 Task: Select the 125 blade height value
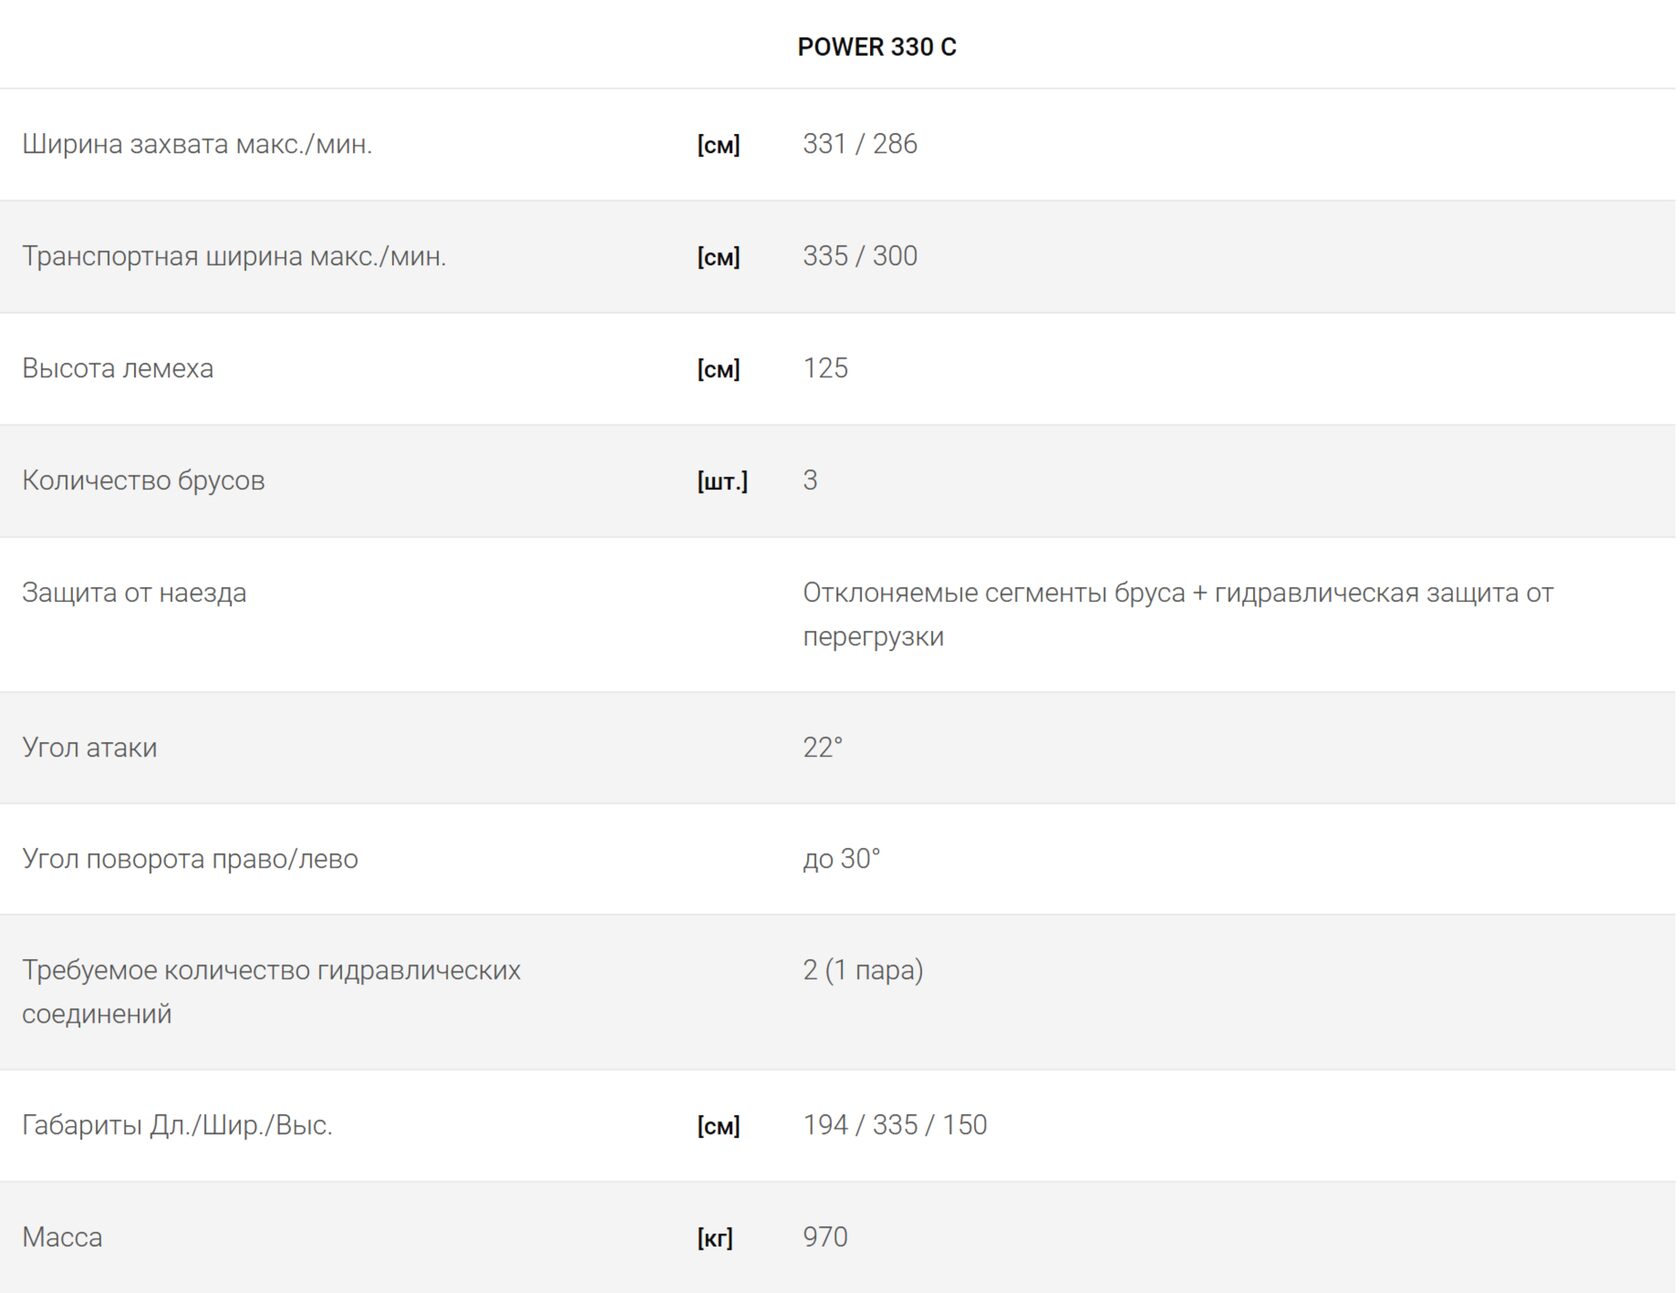point(825,368)
